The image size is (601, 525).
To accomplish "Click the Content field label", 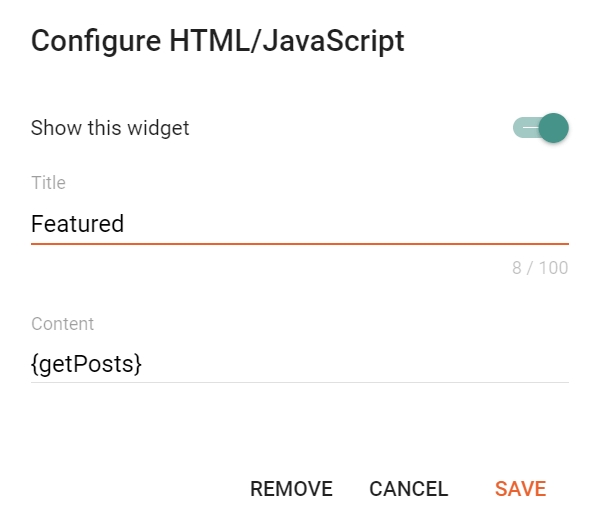I will tap(62, 324).
